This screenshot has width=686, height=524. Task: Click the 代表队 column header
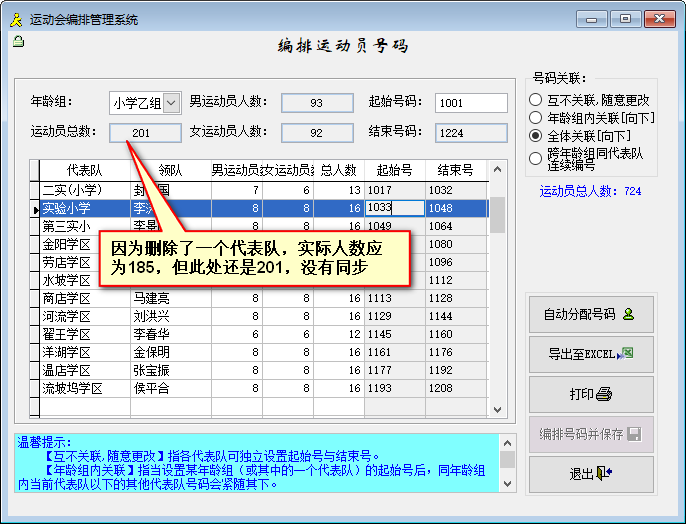pos(84,170)
